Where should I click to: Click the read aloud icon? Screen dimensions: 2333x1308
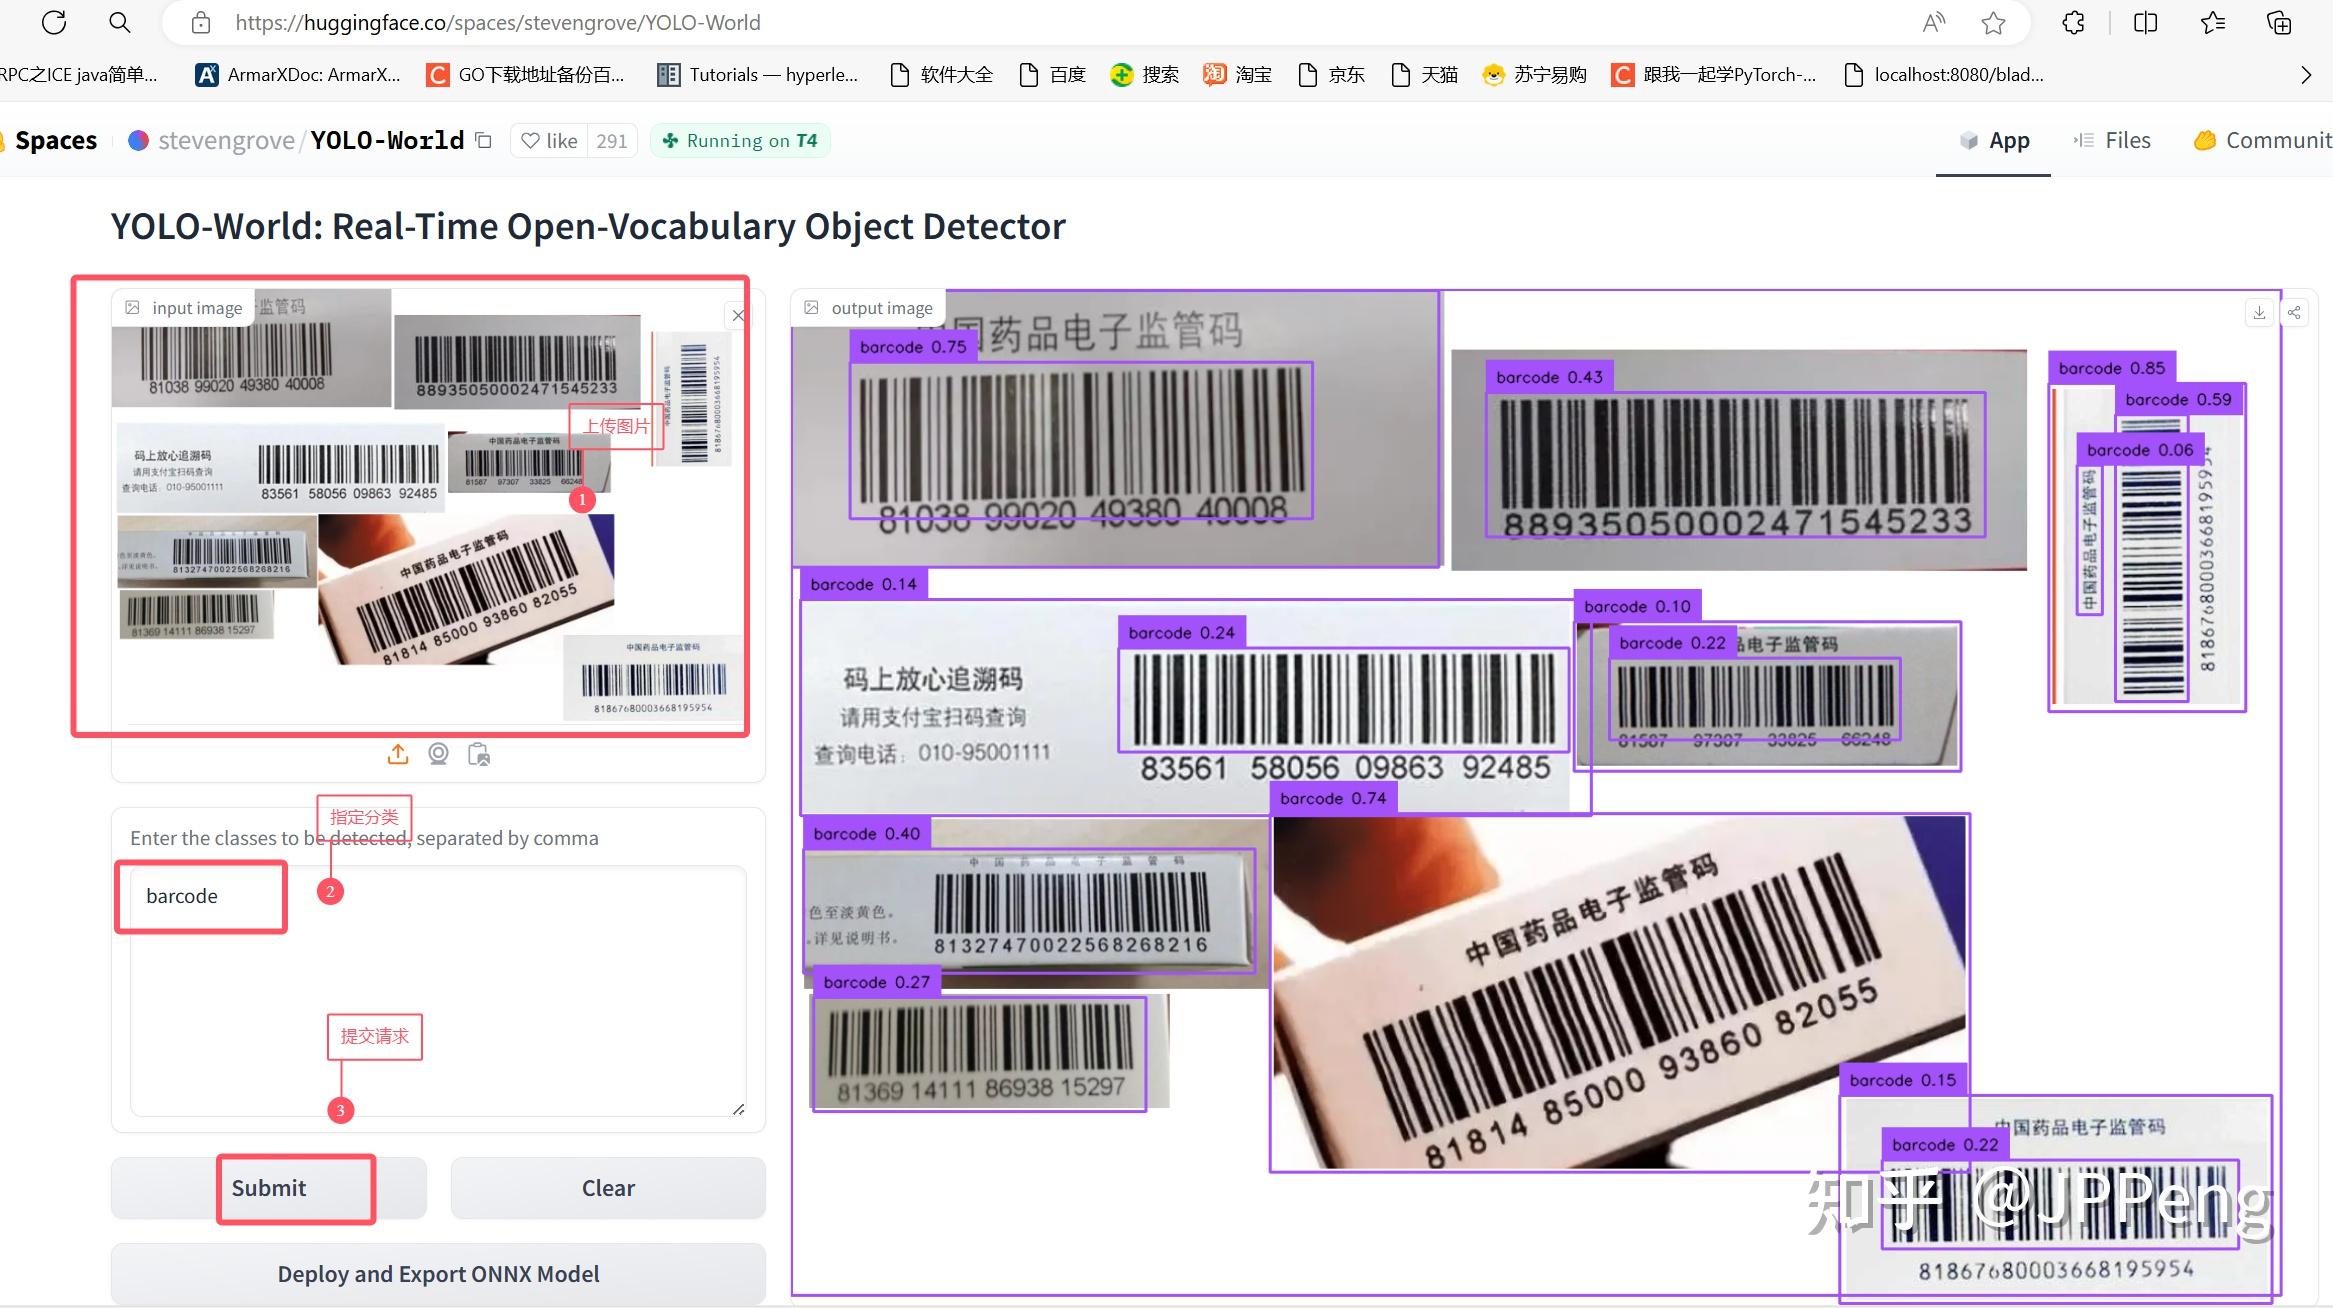click(x=1933, y=22)
